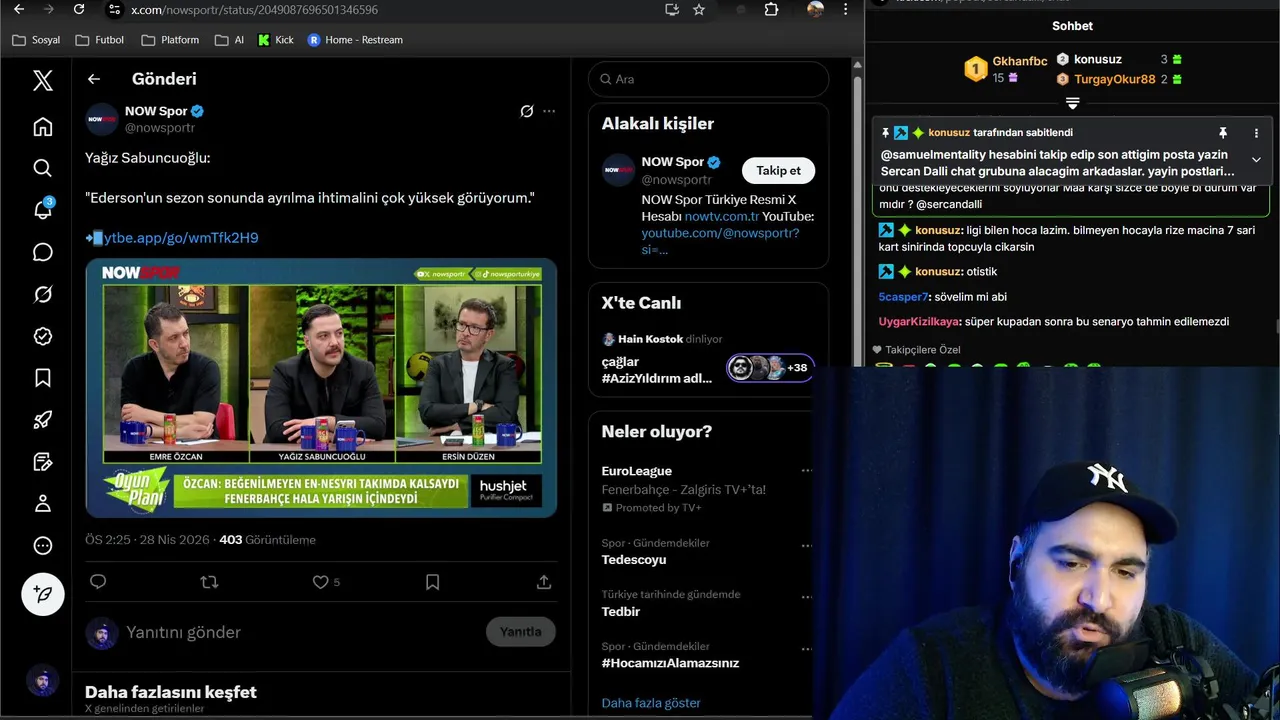Viewport: 1280px width, 720px height.
Task: Bookmark the NOW Spor post
Action: pyautogui.click(x=432, y=581)
